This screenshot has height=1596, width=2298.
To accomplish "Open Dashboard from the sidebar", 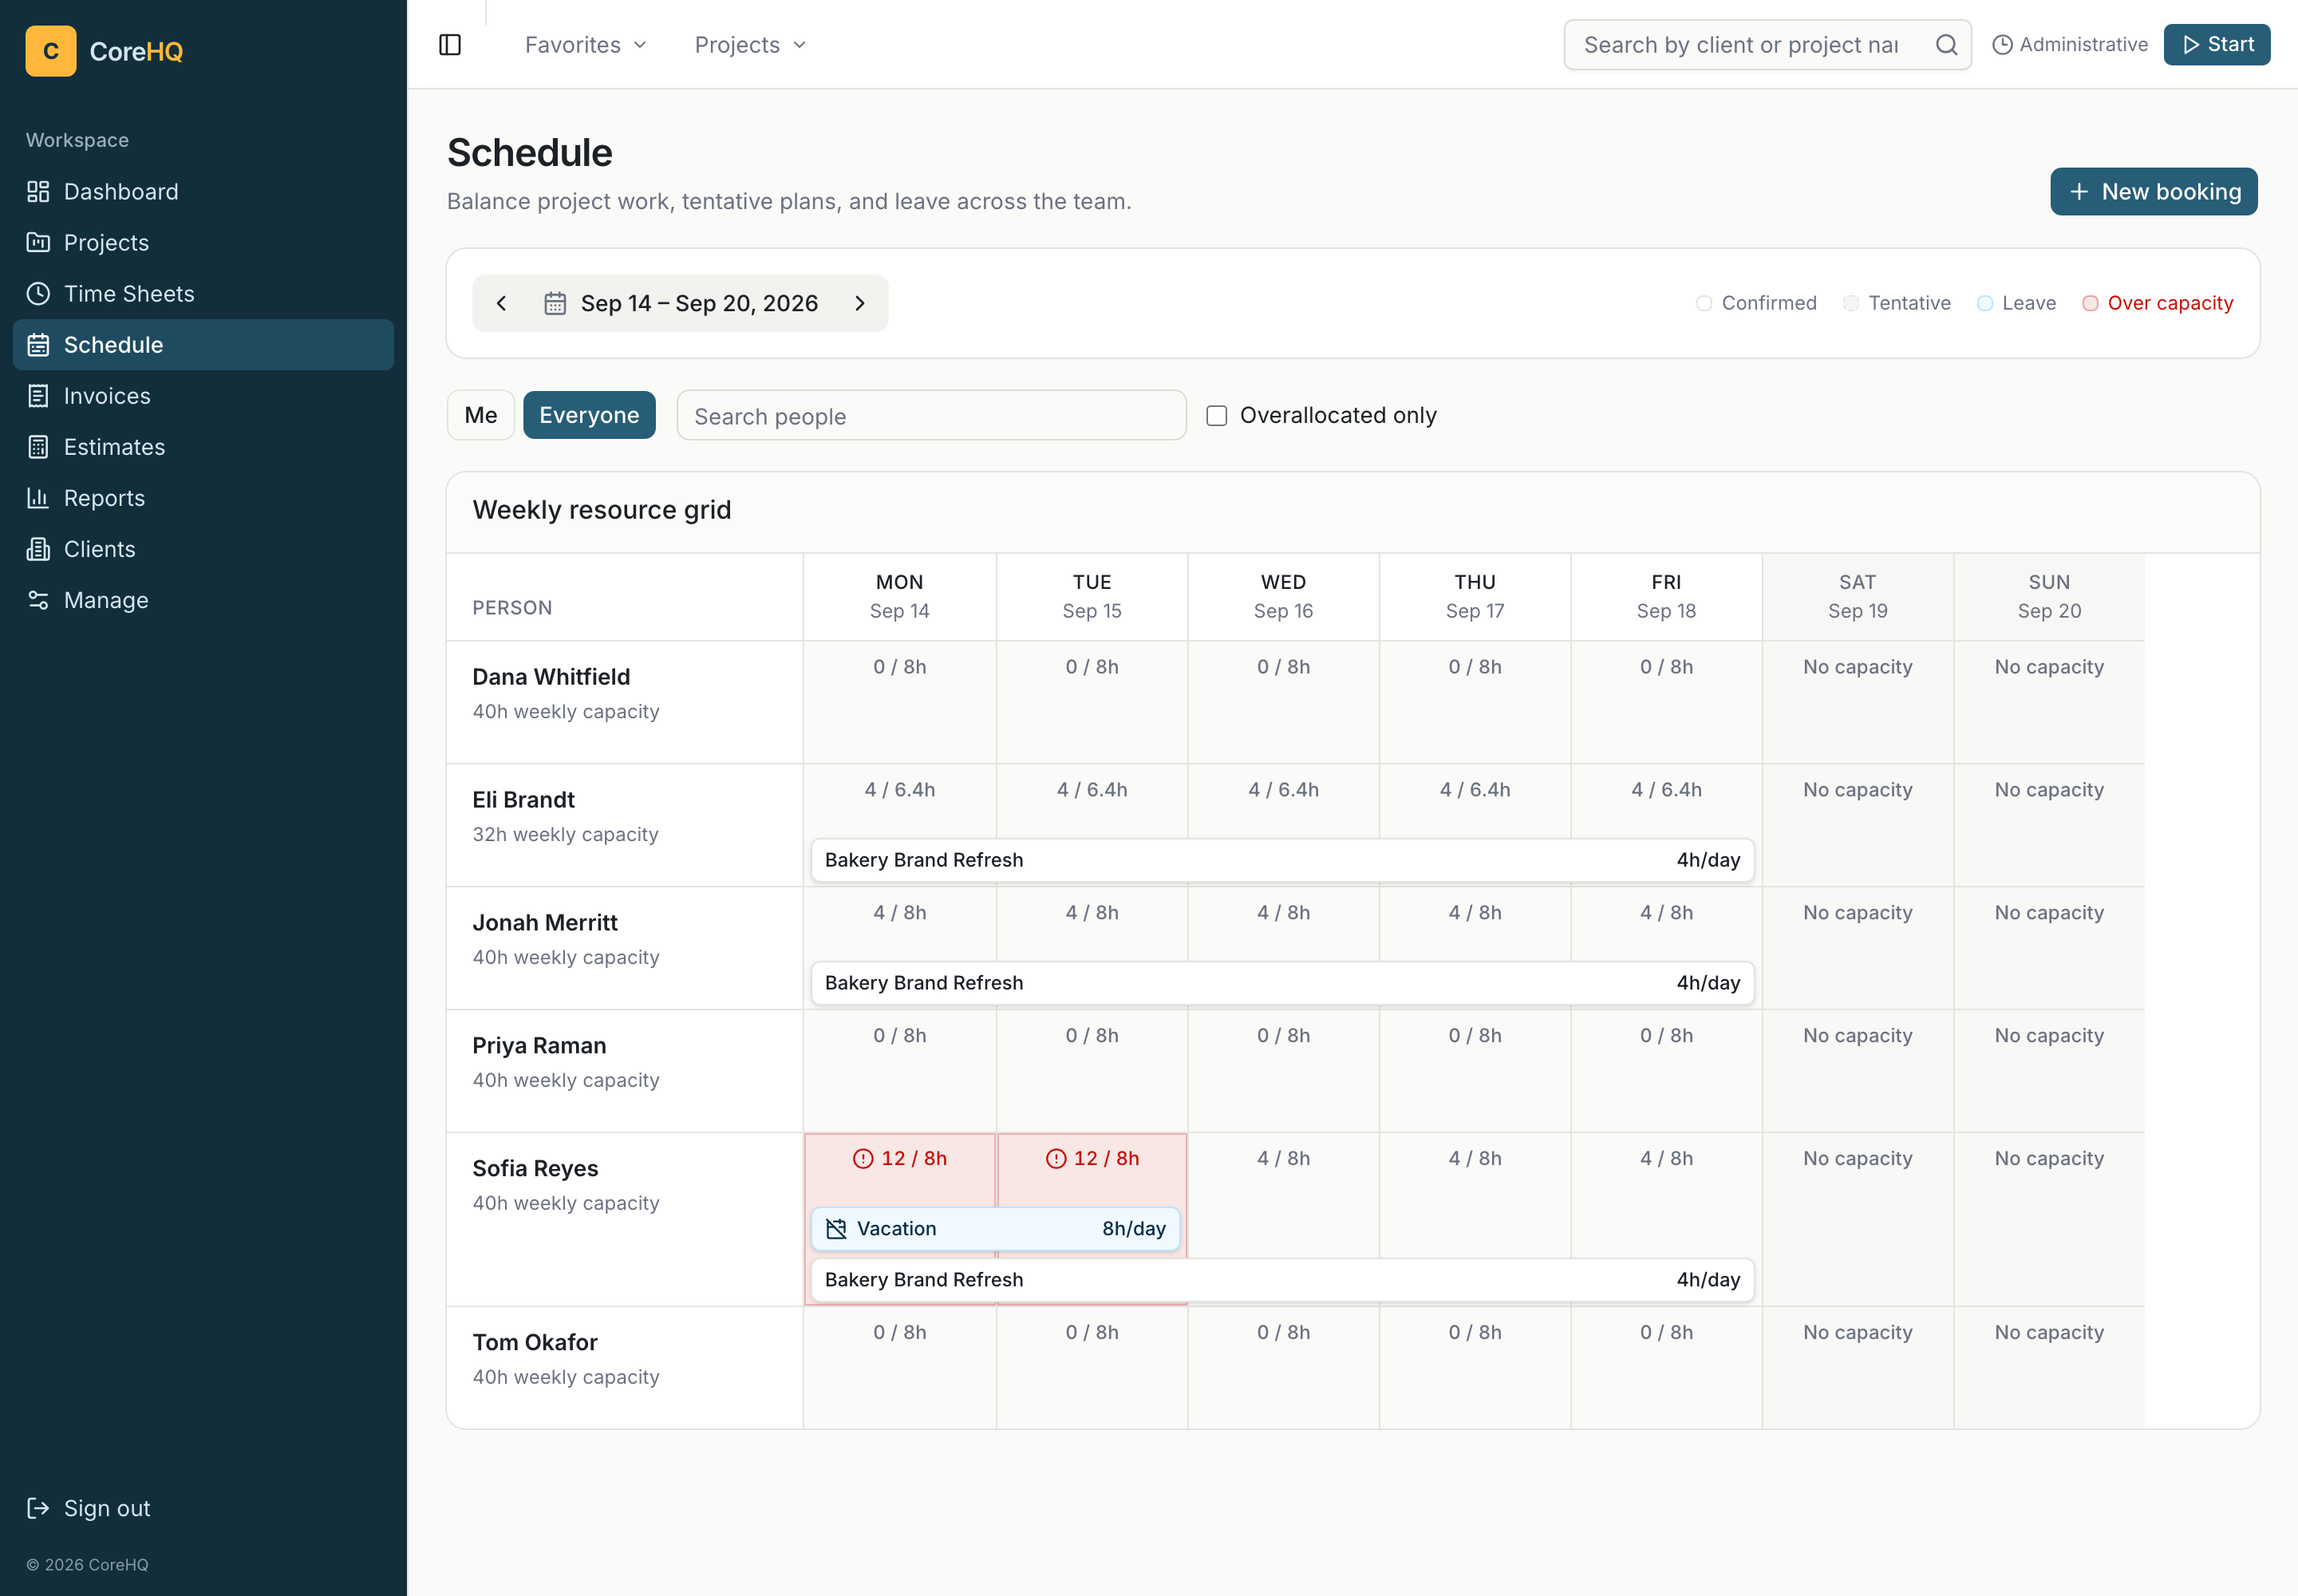I will point(203,191).
